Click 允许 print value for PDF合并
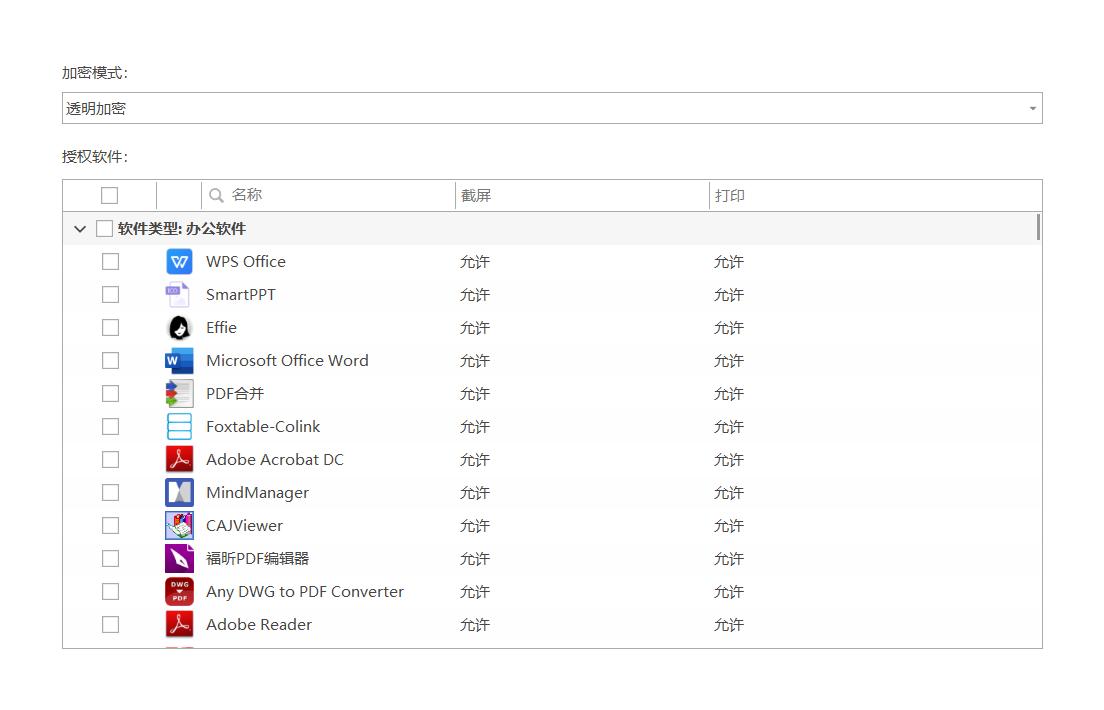 coord(729,394)
